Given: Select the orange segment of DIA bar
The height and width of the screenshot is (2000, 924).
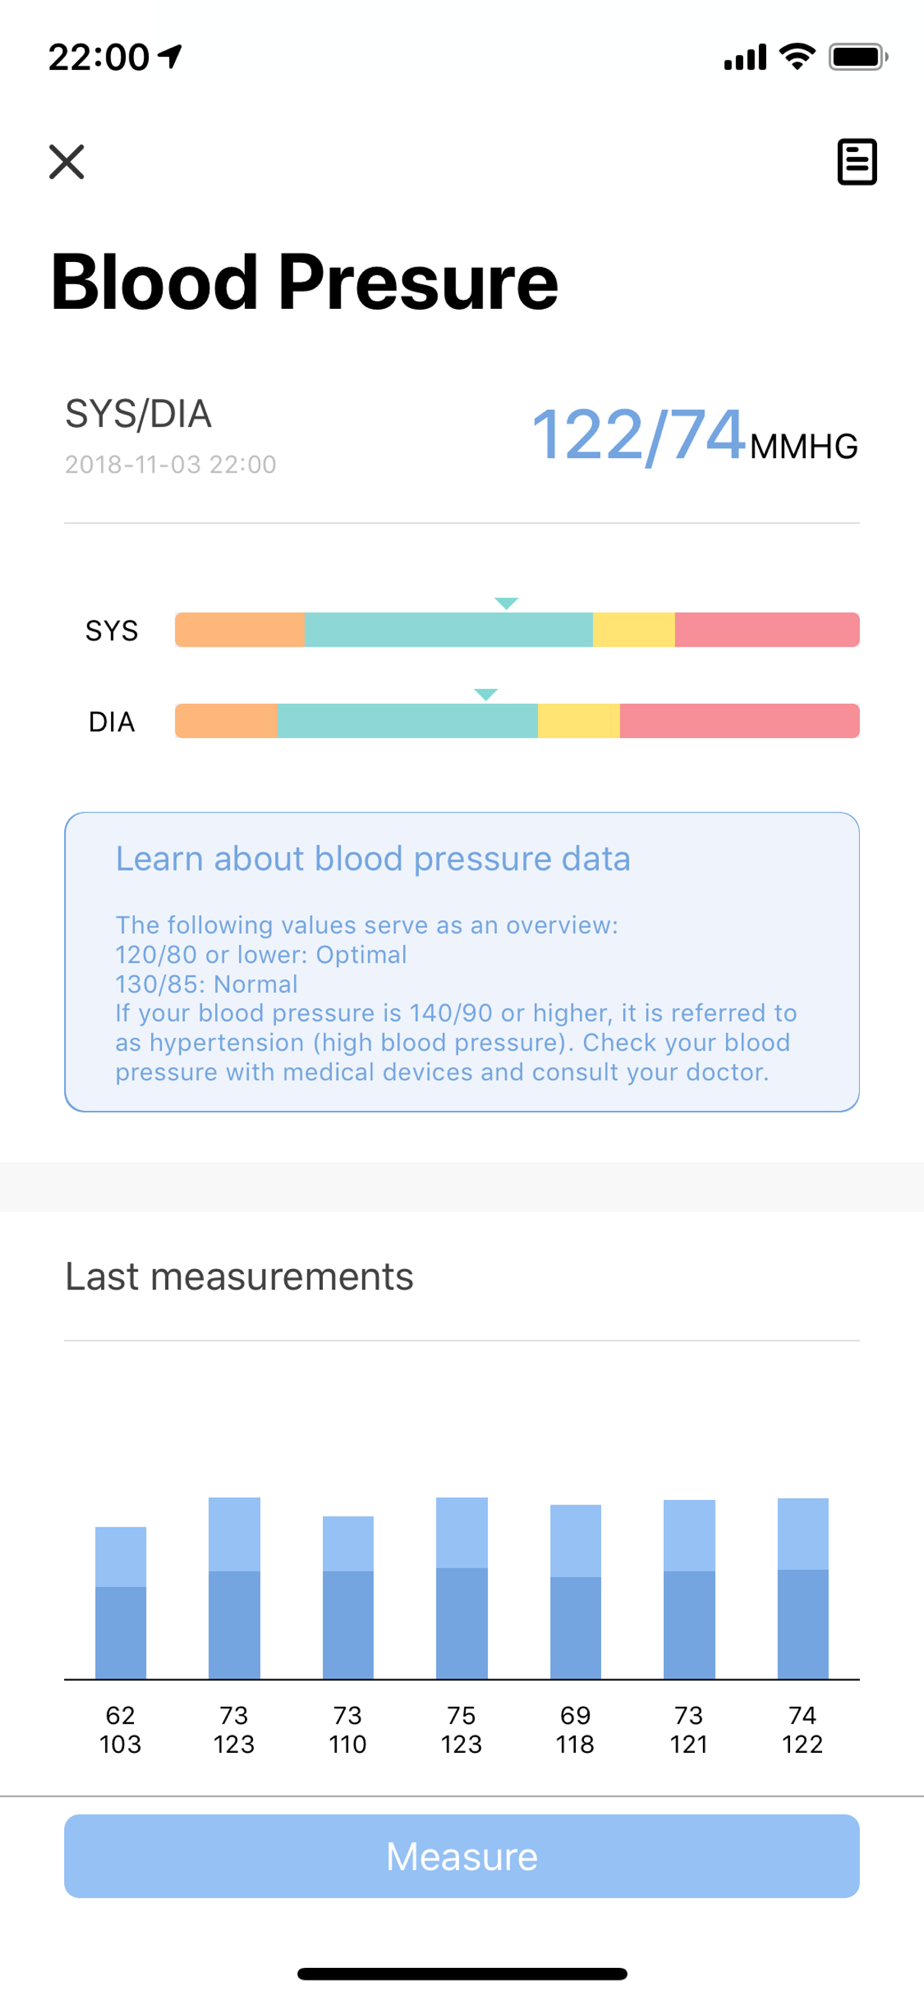Looking at the screenshot, I should pos(226,721).
